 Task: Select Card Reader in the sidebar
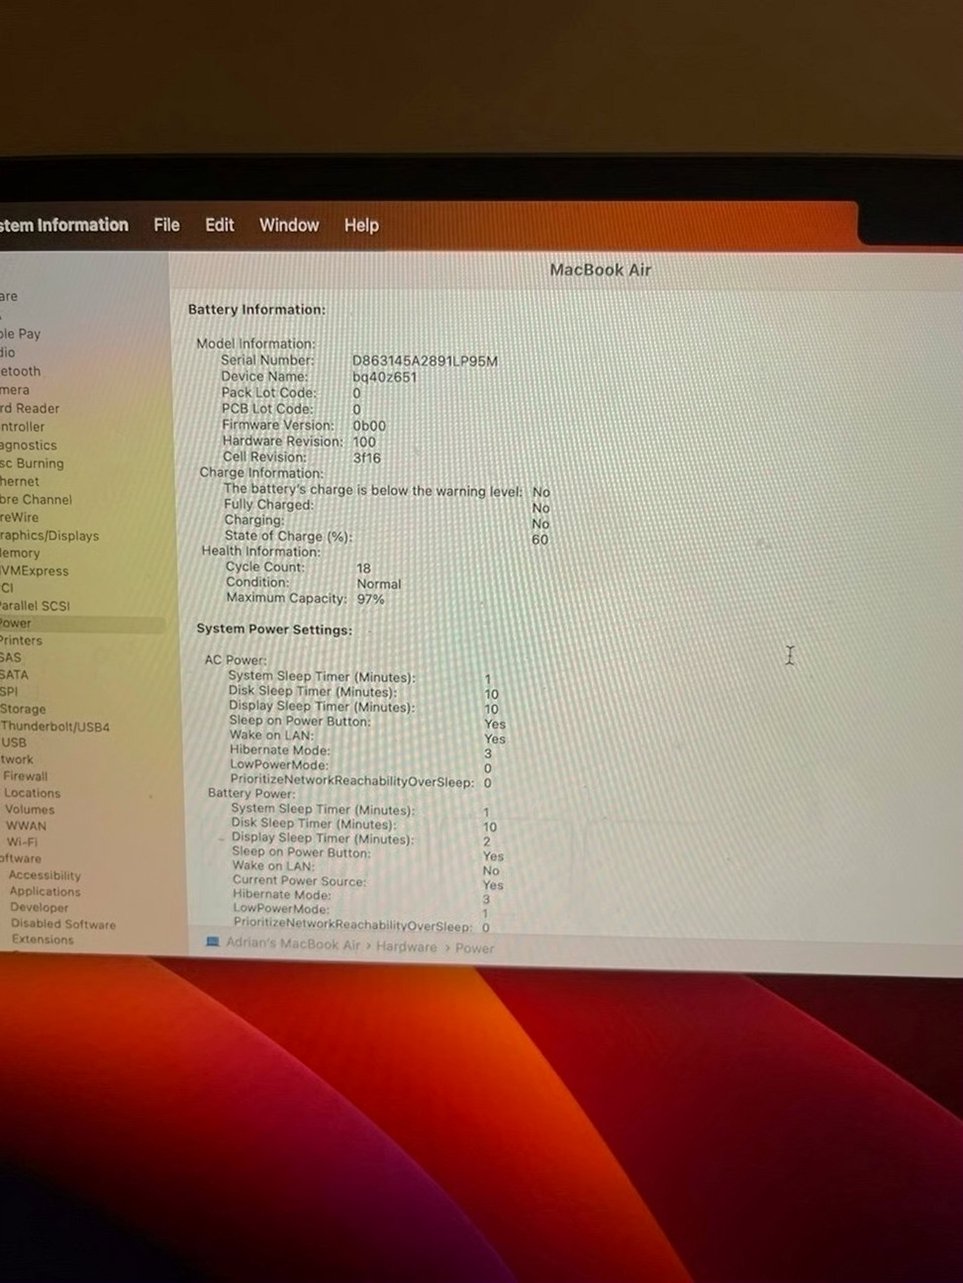[x=30, y=408]
